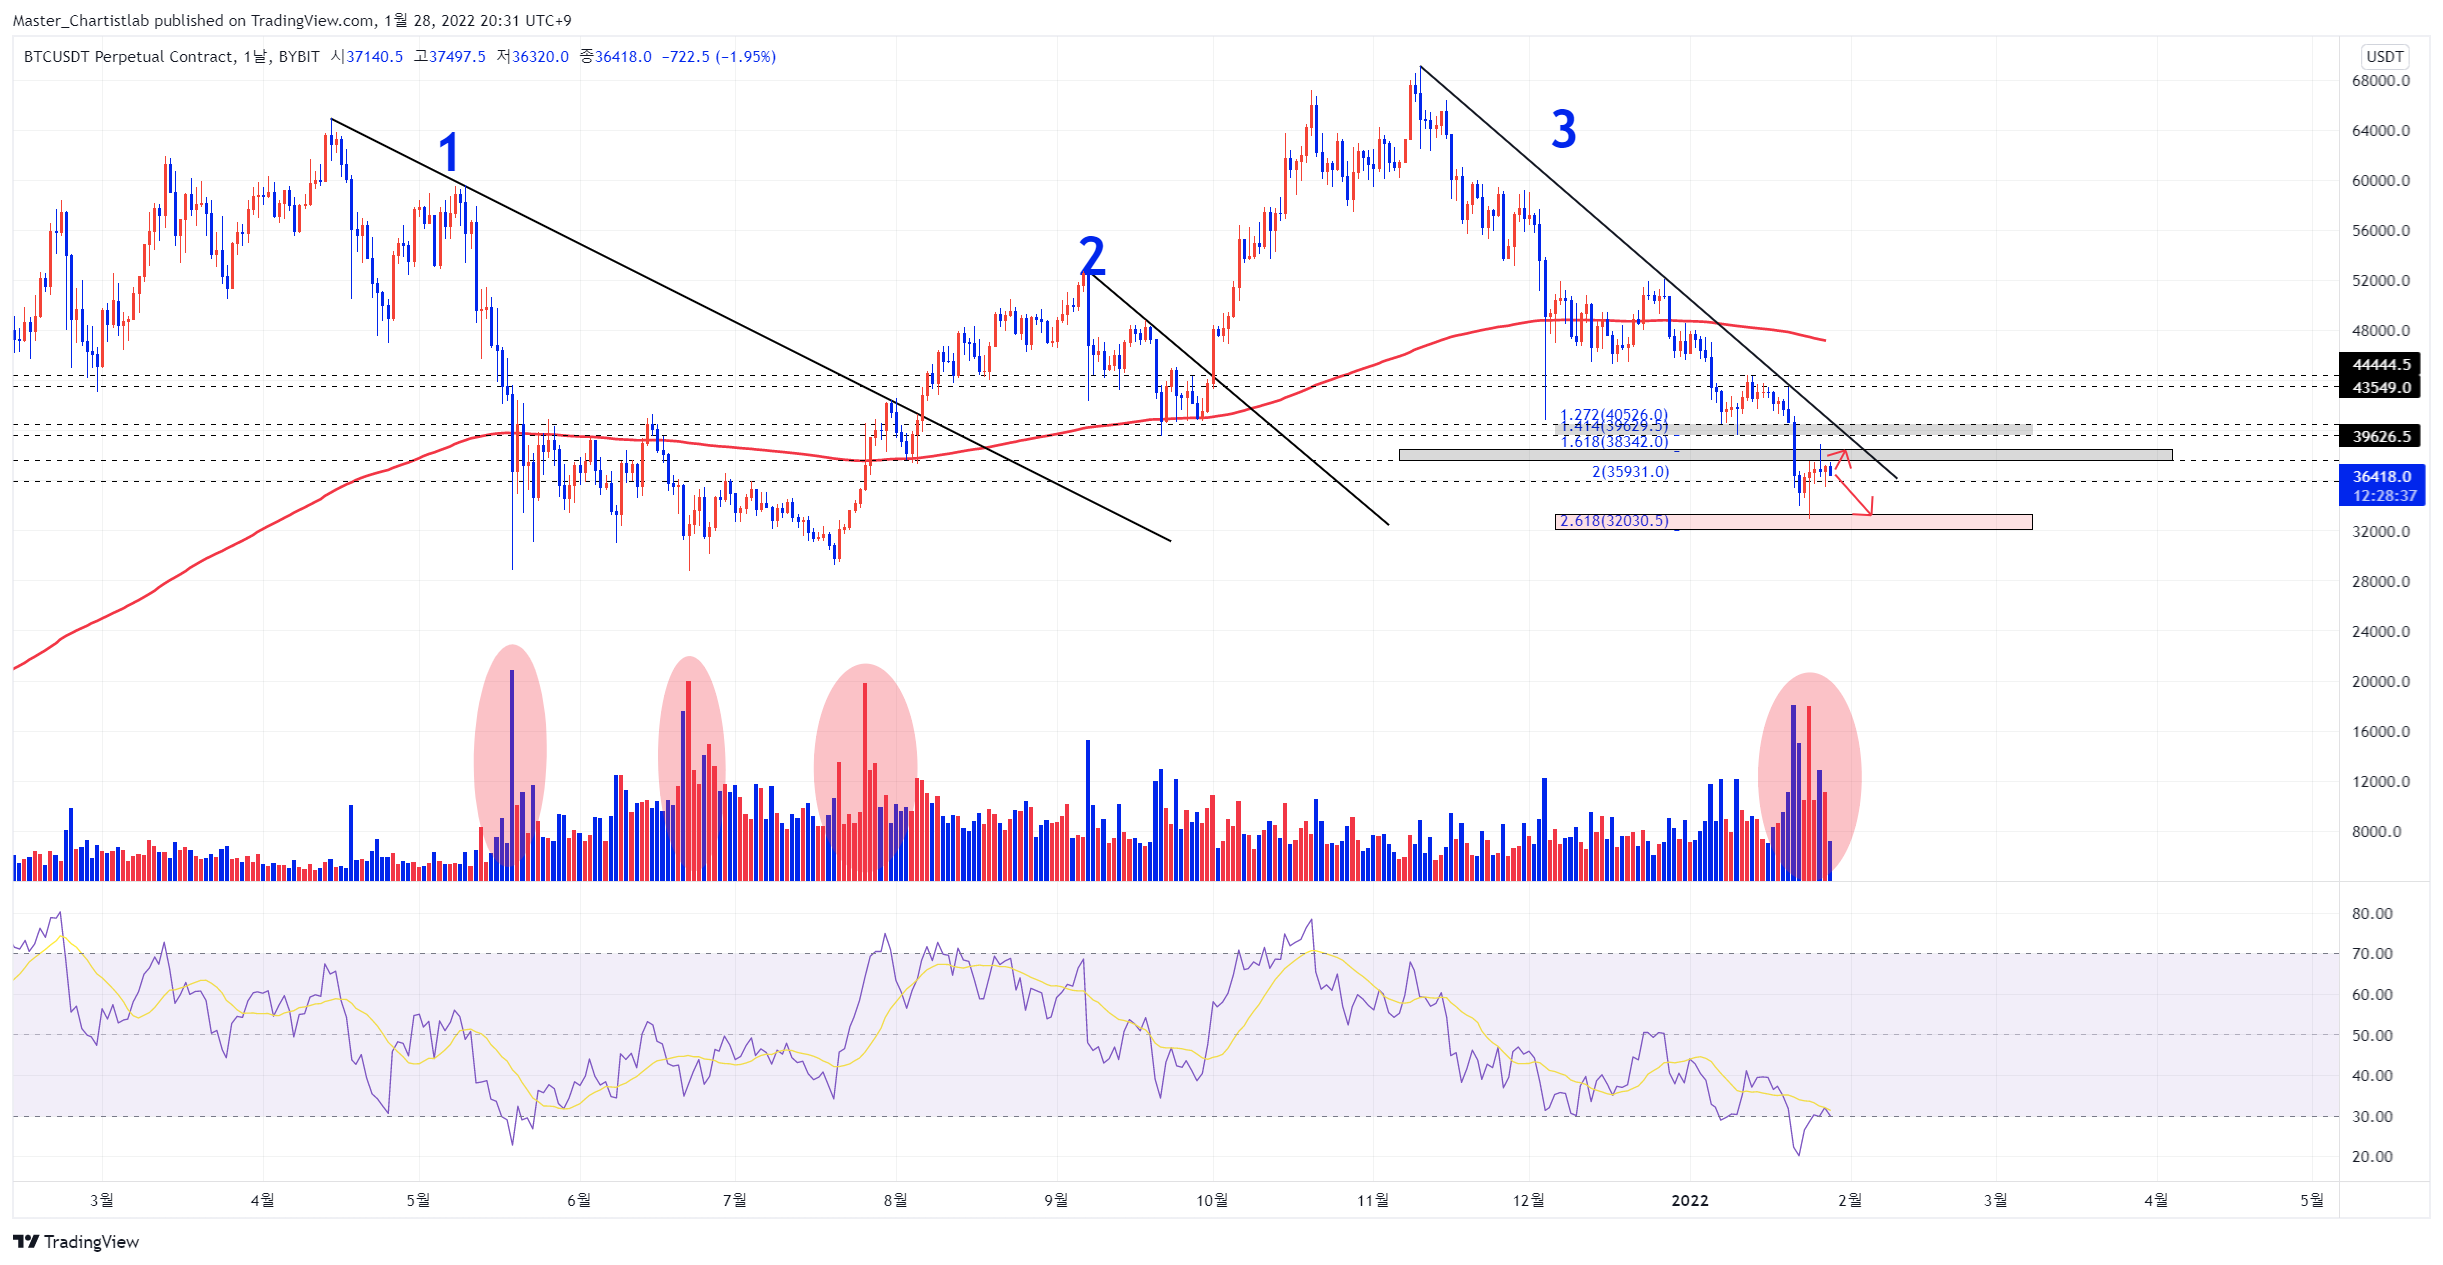The image size is (2443, 1265).
Task: Click the 44444.5 price label
Action: pyautogui.click(x=2381, y=364)
